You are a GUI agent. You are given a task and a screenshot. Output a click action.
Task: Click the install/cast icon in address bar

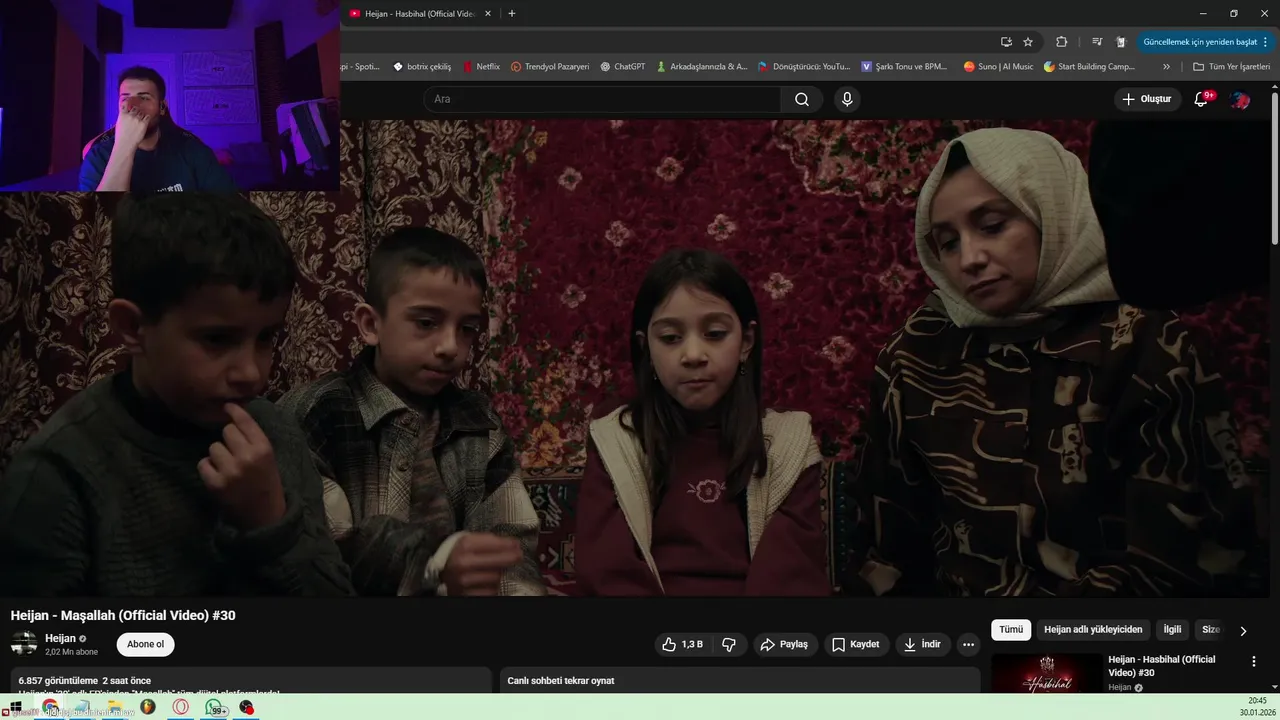click(x=1006, y=42)
